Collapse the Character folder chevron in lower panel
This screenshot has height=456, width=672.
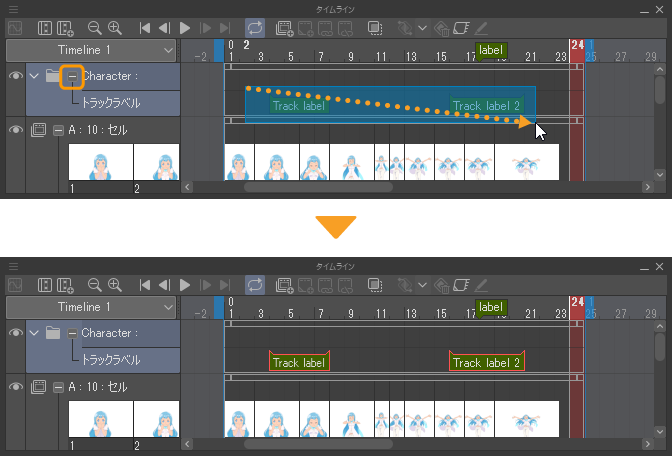[x=34, y=333]
